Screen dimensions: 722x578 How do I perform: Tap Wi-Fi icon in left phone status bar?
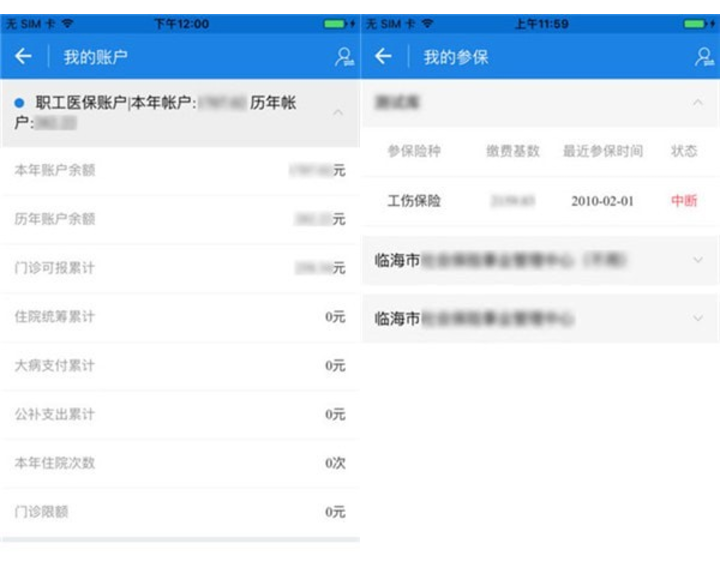click(67, 23)
